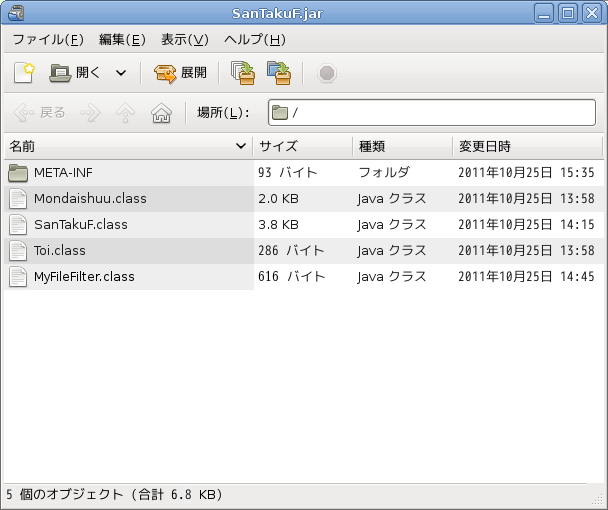The height and width of the screenshot is (510, 608).
Task: Click the SanTakuF.class file icon
Action: click(x=18, y=225)
